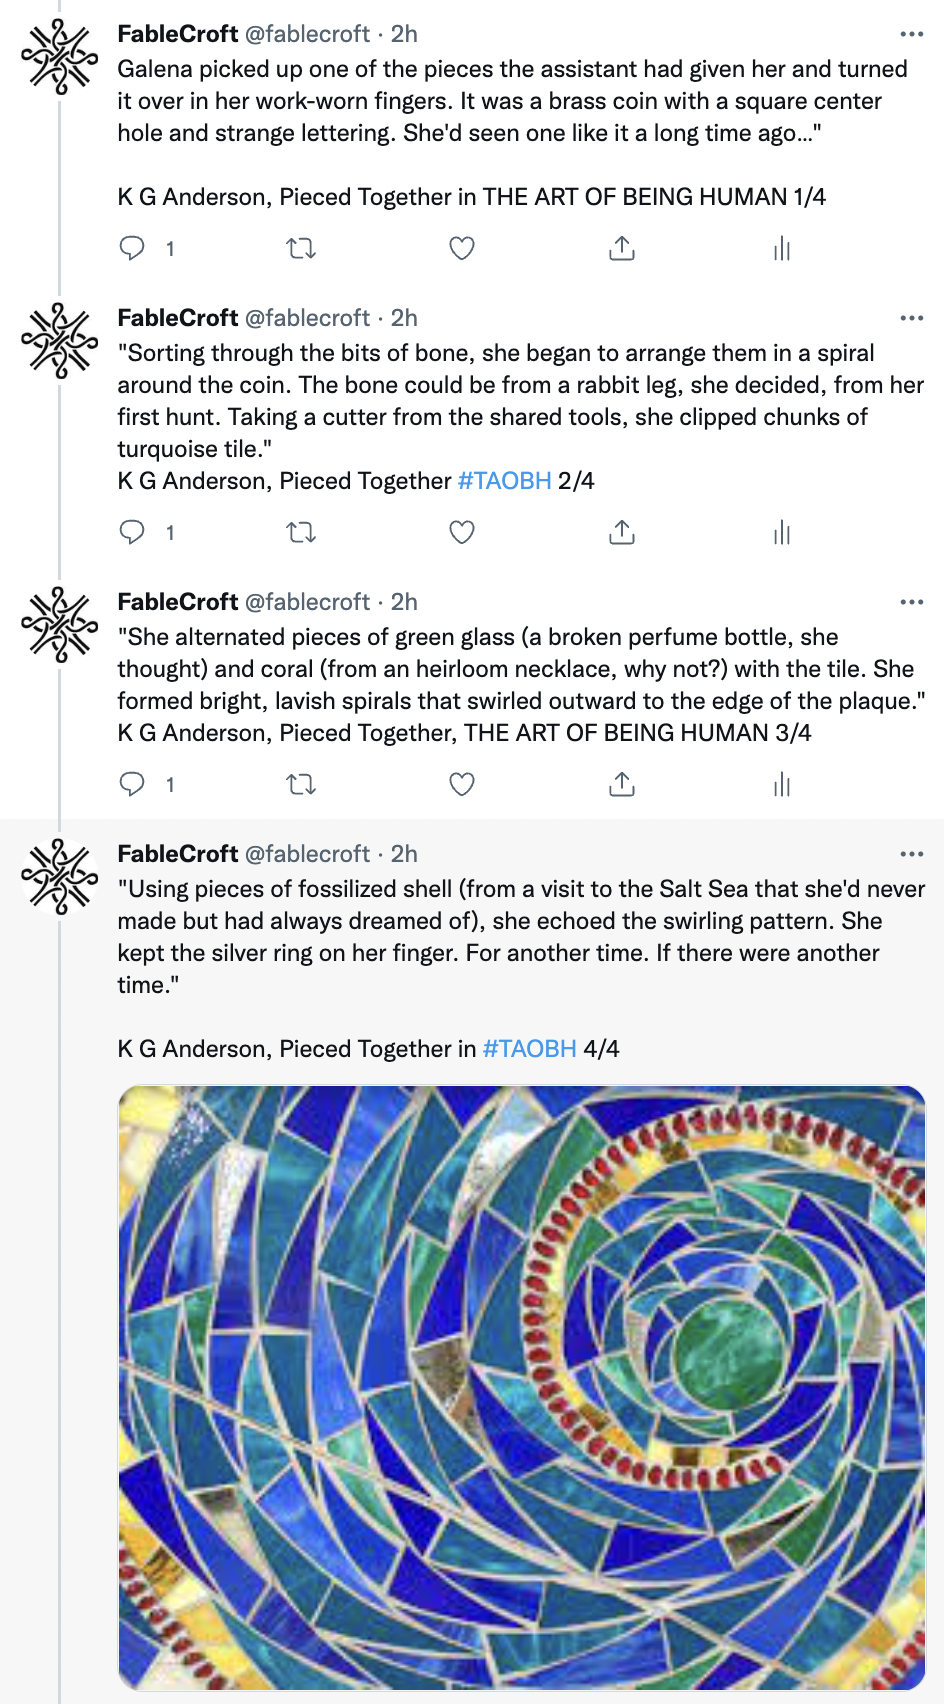Share the 3/4 green glass tweet

[x=622, y=784]
